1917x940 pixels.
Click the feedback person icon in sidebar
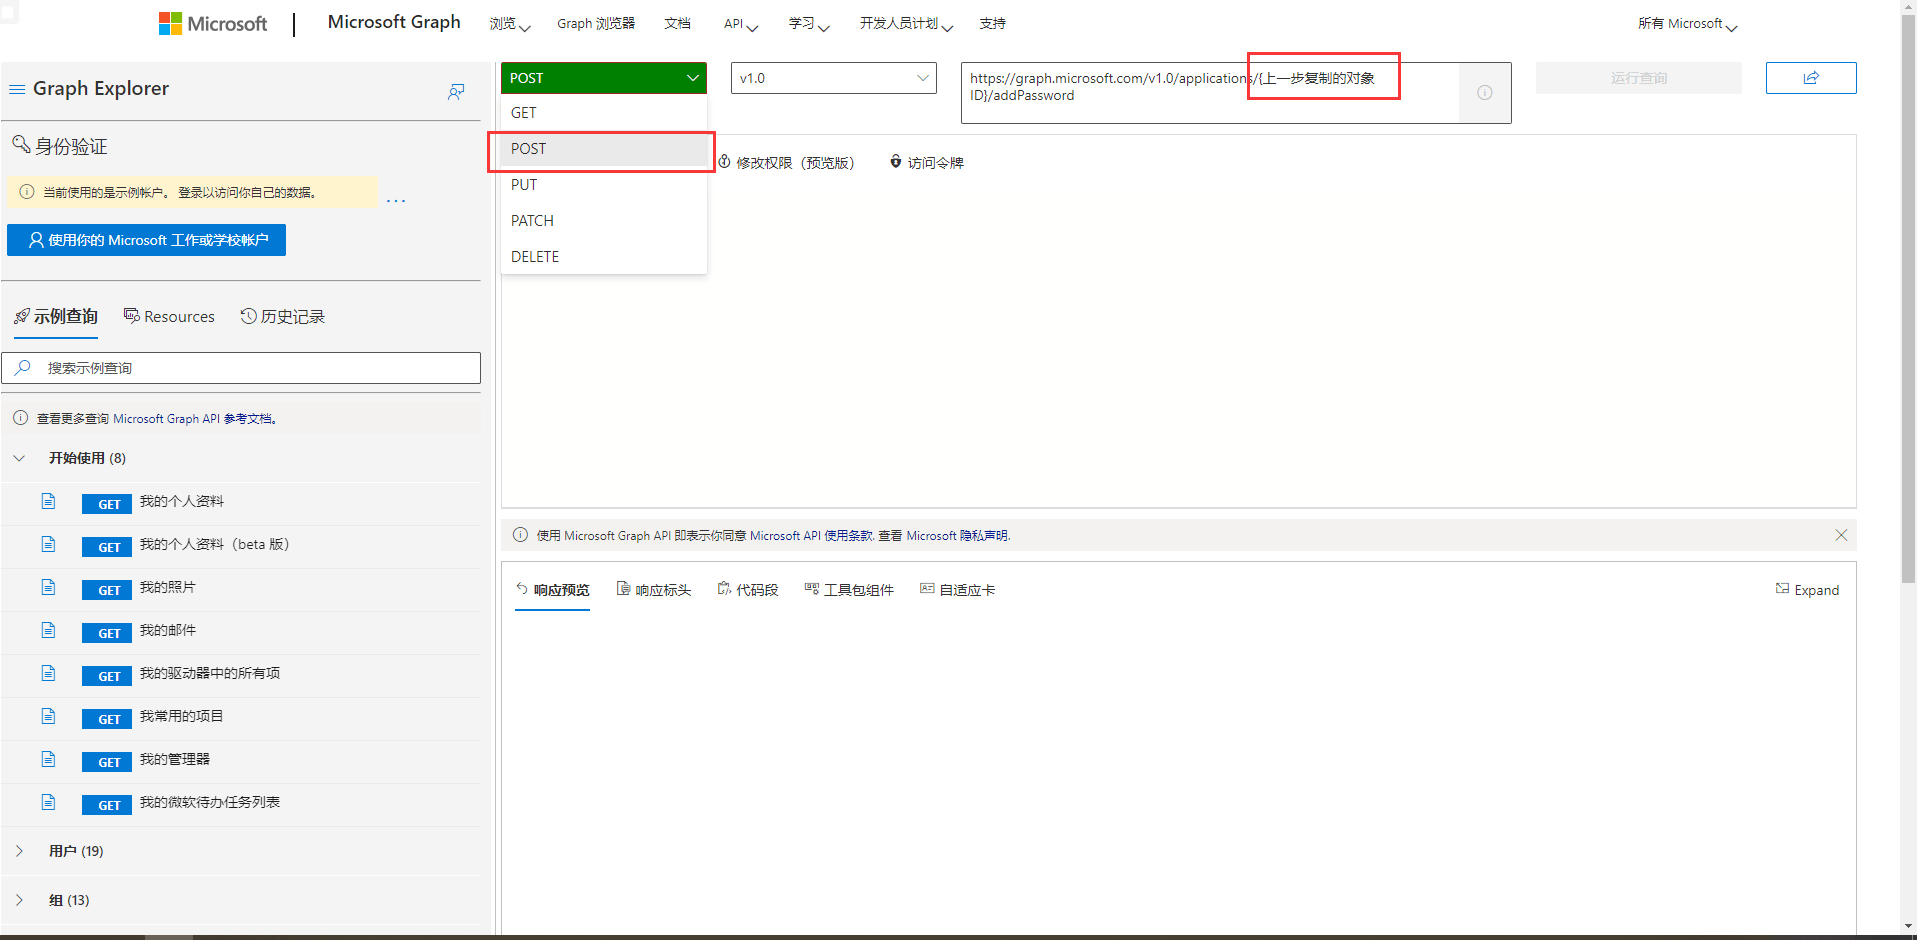456,92
